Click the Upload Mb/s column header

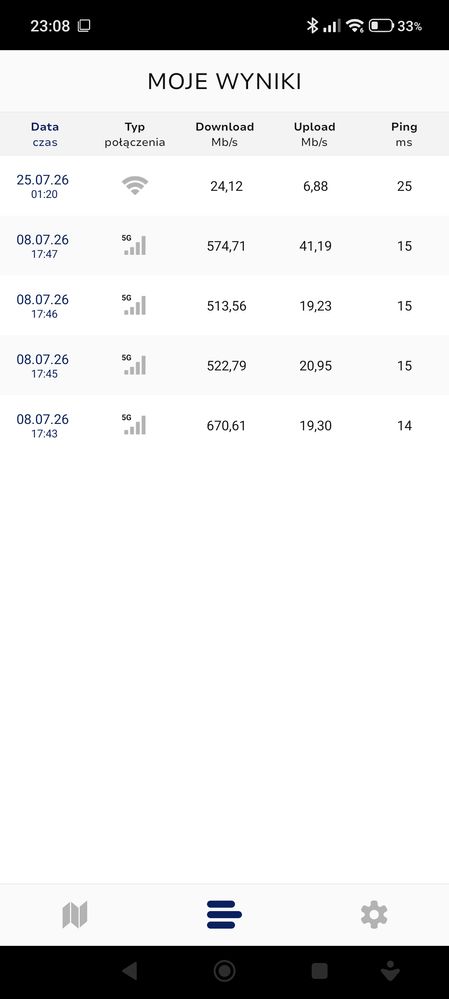tap(315, 134)
